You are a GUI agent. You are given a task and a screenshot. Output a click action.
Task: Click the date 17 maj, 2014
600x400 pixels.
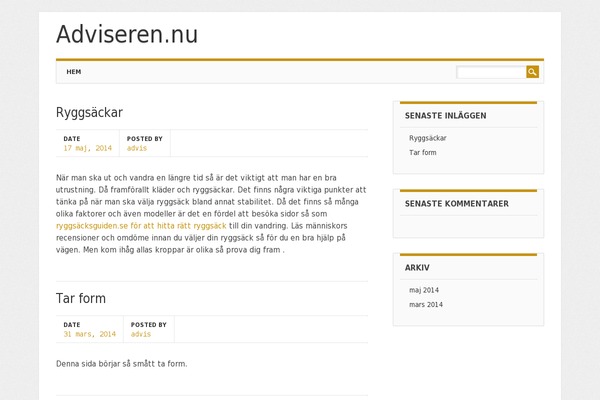click(x=88, y=148)
